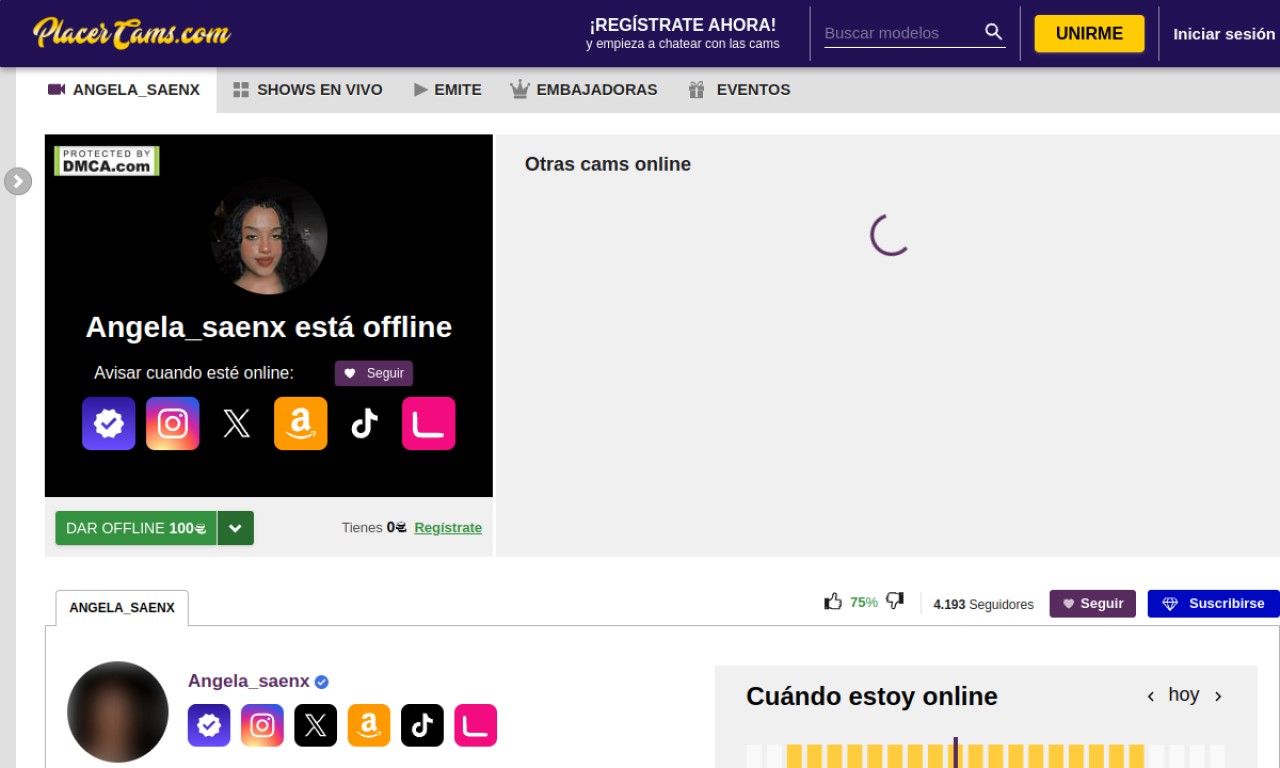
Task: Click the Angela_saenx profile name
Action: pyautogui.click(x=249, y=681)
